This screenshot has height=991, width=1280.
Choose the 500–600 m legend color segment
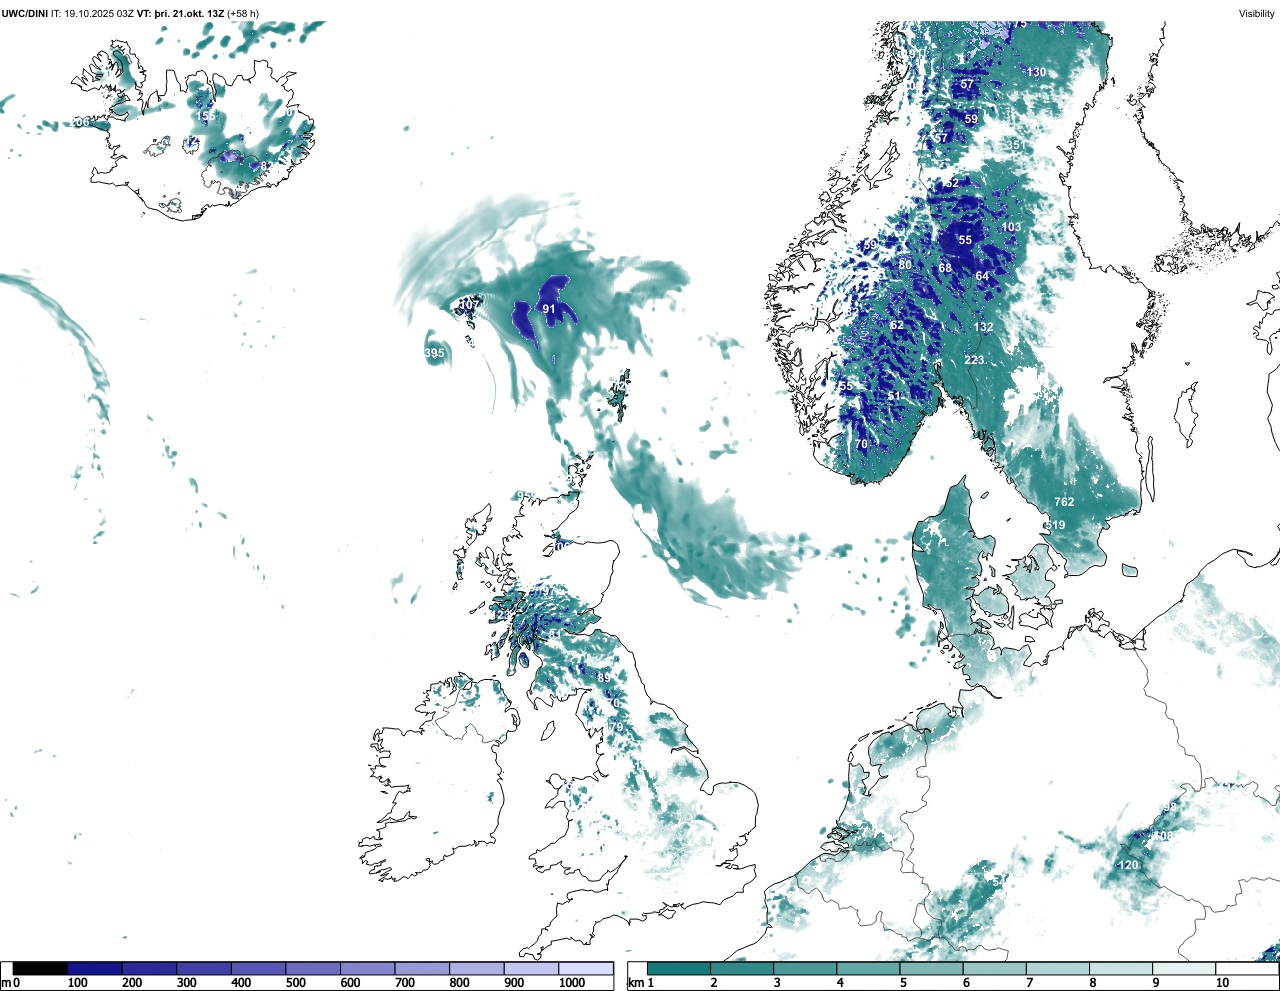coord(313,969)
